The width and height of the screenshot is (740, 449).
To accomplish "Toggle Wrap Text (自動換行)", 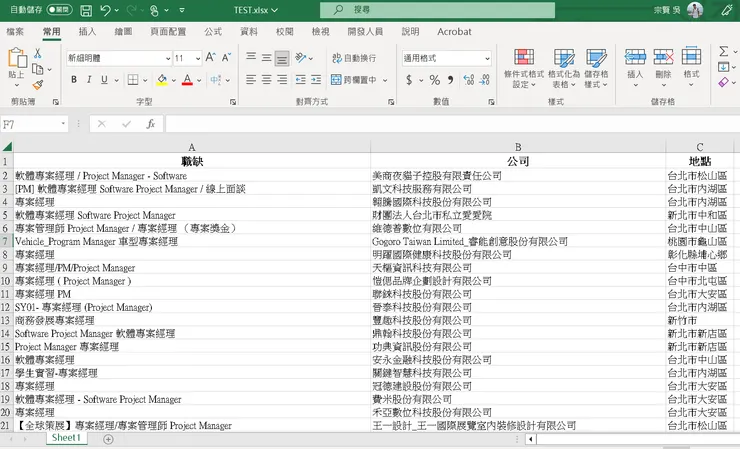I will (354, 58).
